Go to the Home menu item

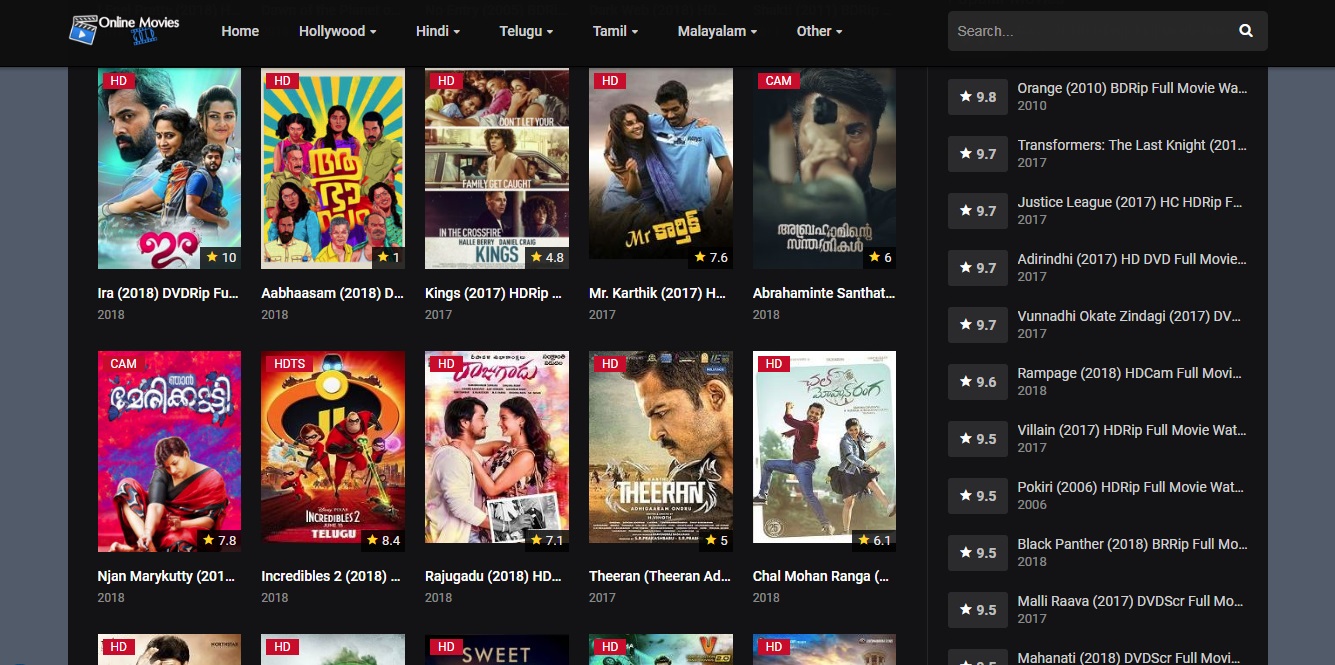pyautogui.click(x=240, y=31)
